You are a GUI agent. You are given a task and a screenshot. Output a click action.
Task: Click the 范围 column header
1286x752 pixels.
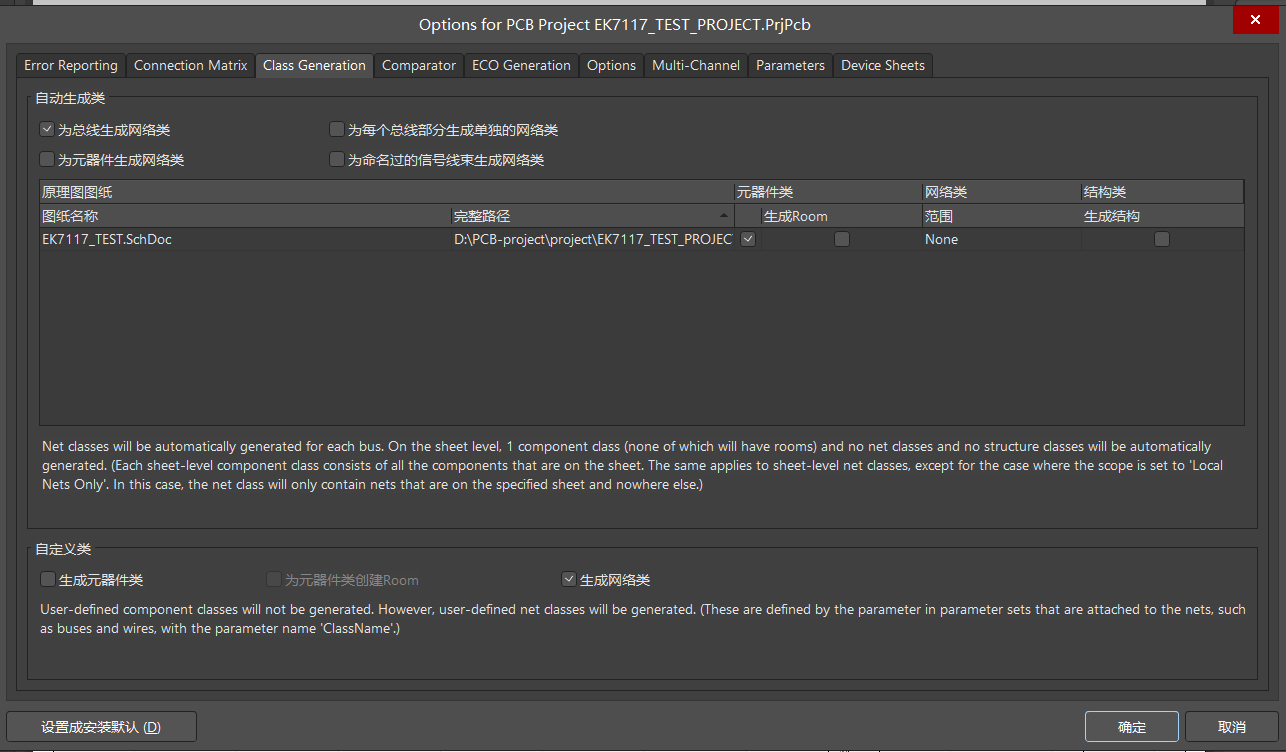tap(1001, 216)
